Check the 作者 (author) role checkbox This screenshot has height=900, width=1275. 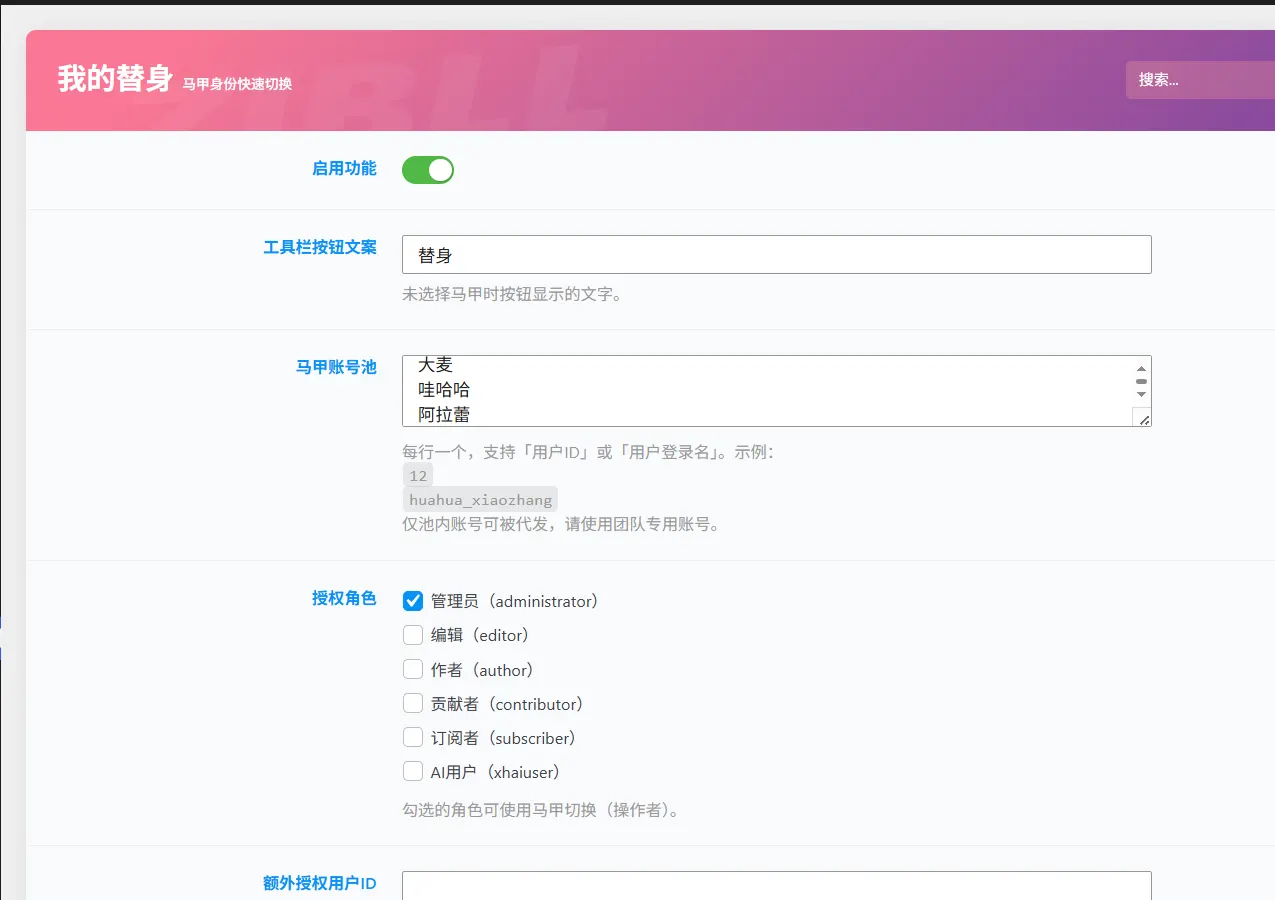(x=413, y=669)
